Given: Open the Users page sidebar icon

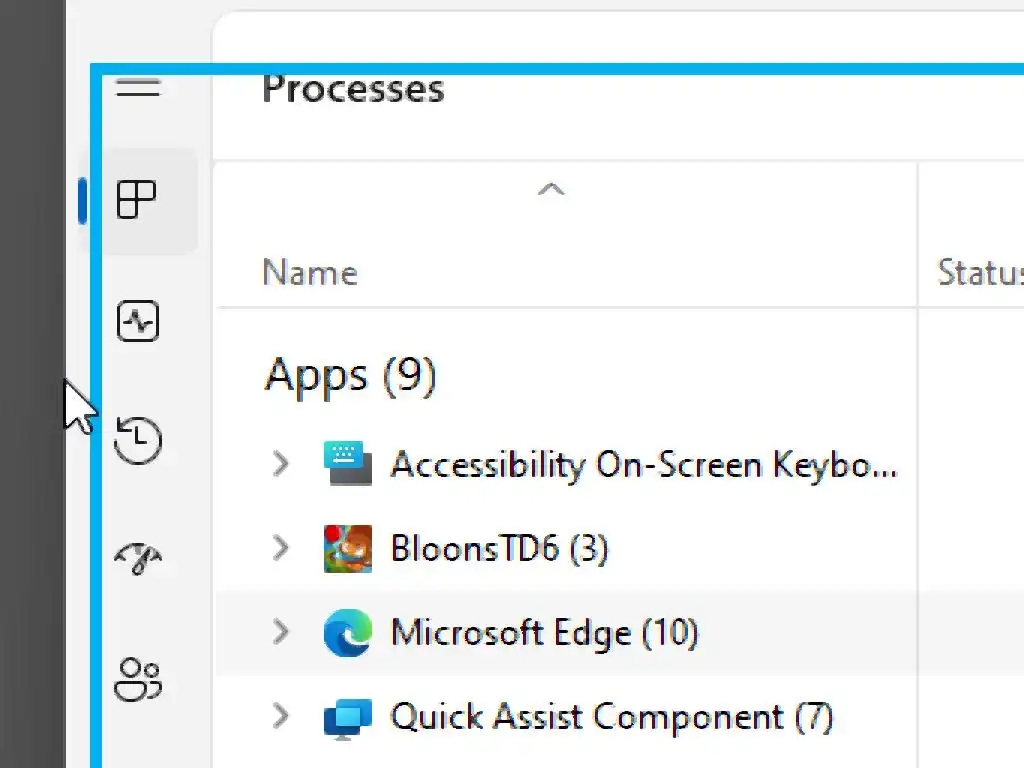Looking at the screenshot, I should click(138, 678).
